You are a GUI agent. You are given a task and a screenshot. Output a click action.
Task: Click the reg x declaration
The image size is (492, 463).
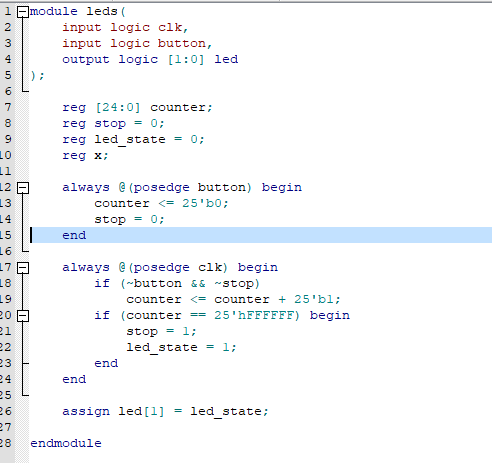[85, 156]
